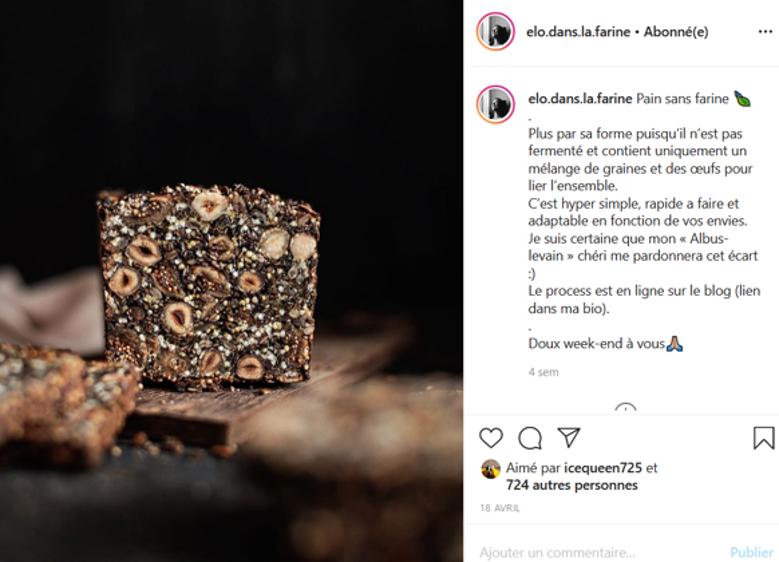
Task: Open the 18 AVRIL post date link
Action: (x=500, y=508)
